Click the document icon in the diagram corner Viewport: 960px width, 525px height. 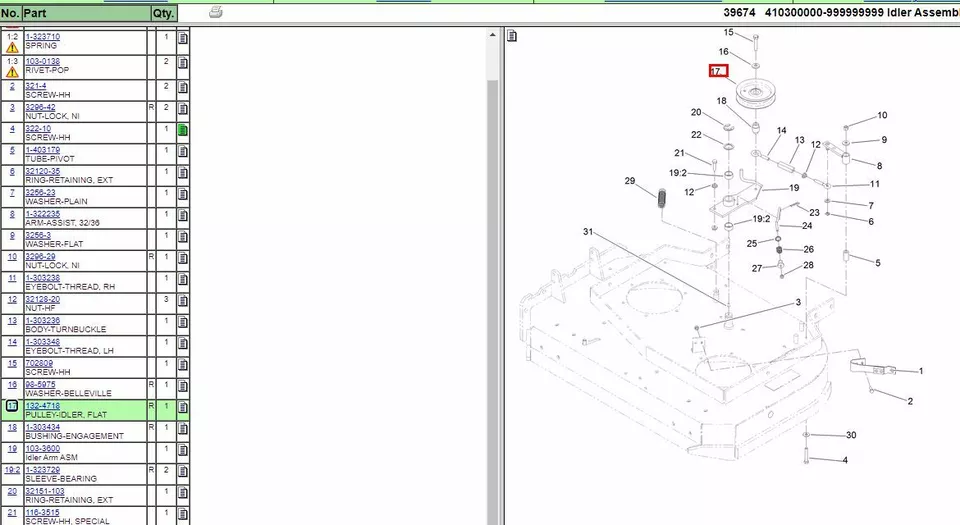click(512, 37)
